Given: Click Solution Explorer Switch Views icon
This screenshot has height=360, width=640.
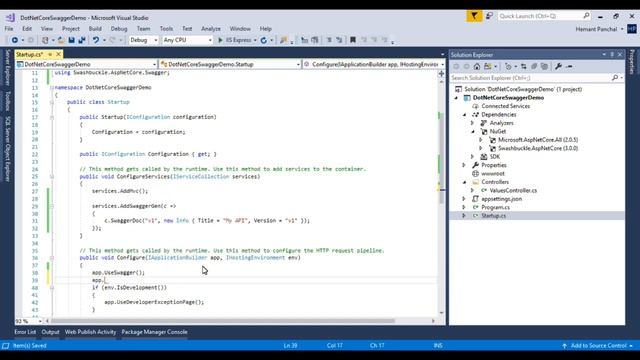Looking at the screenshot, I should point(488,66).
